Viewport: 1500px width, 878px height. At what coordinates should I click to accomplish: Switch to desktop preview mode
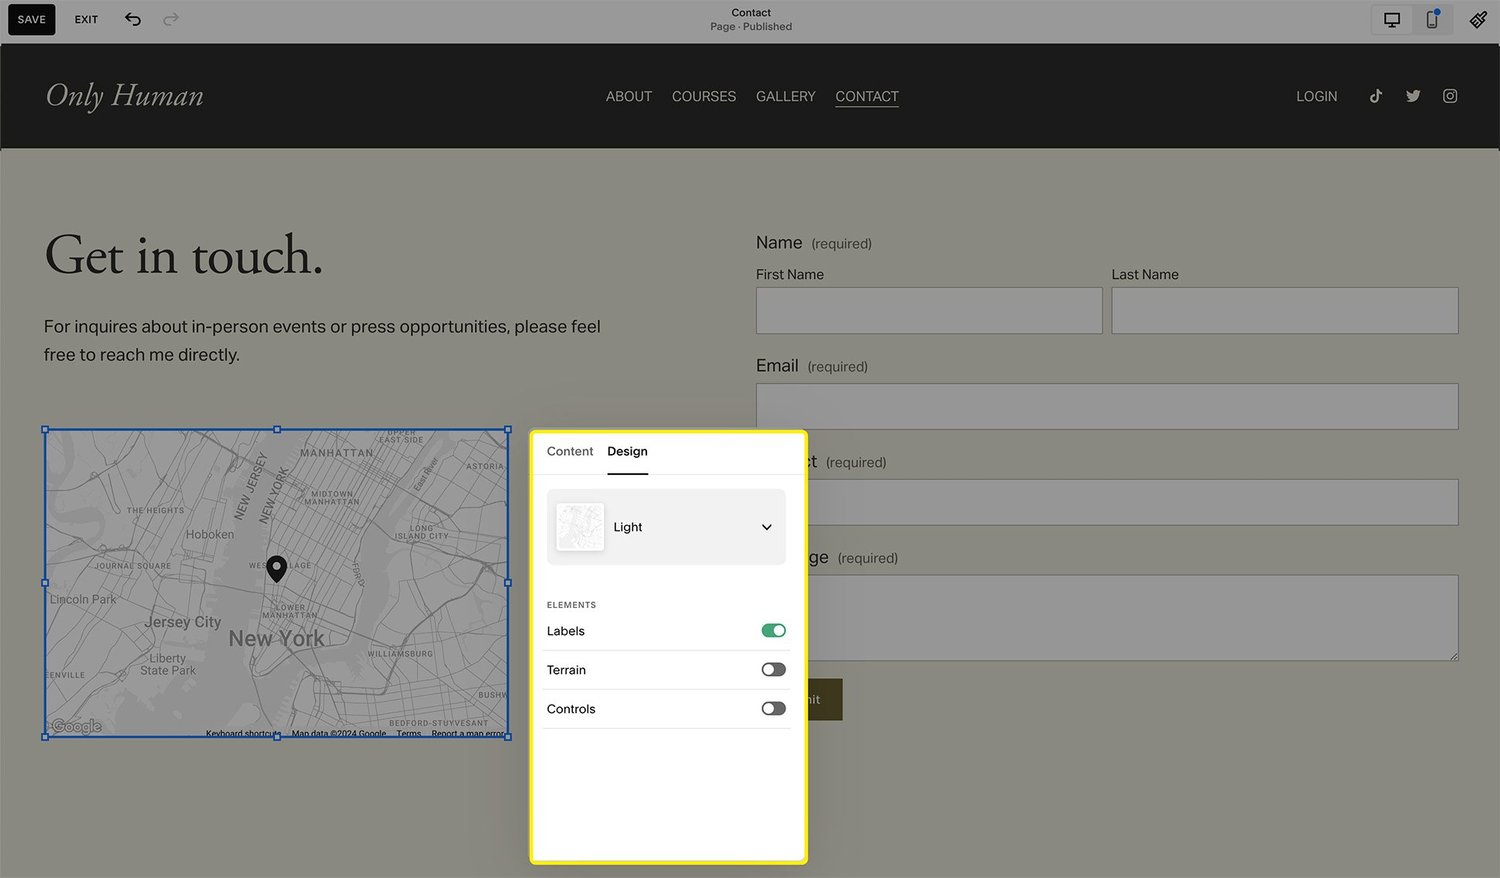1391,19
